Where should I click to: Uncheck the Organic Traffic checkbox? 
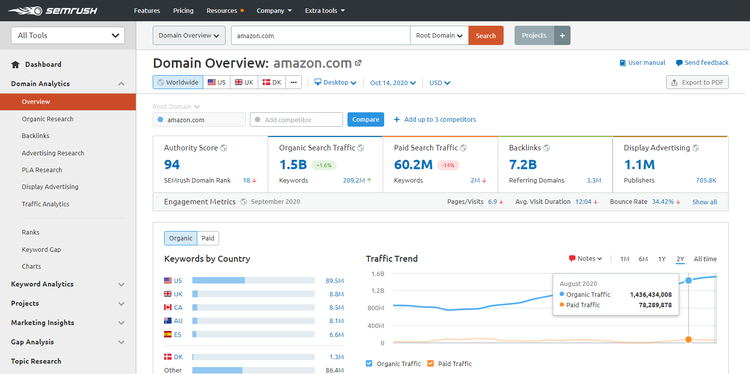pyautogui.click(x=369, y=363)
